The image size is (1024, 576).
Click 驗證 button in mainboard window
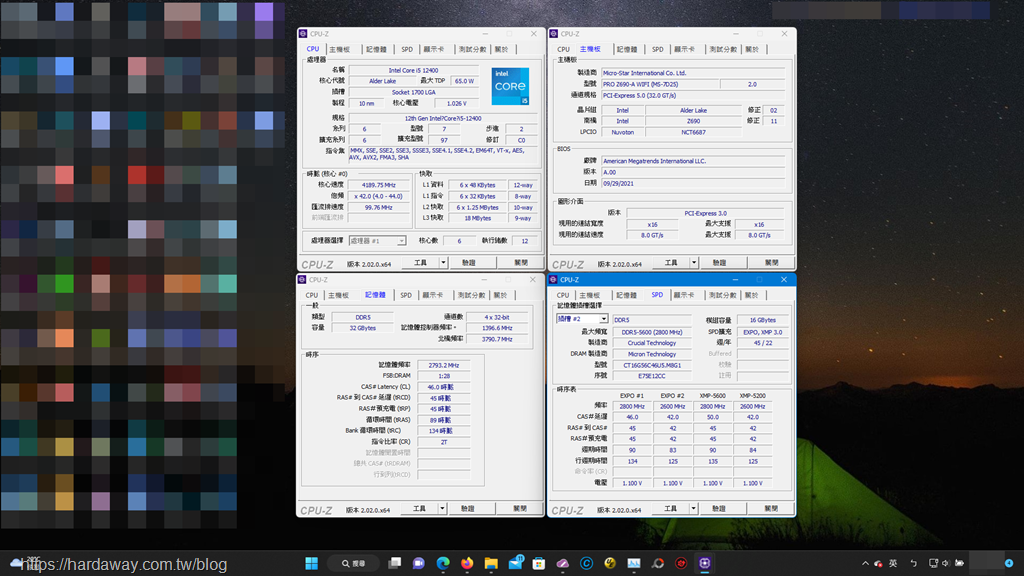click(x=719, y=263)
